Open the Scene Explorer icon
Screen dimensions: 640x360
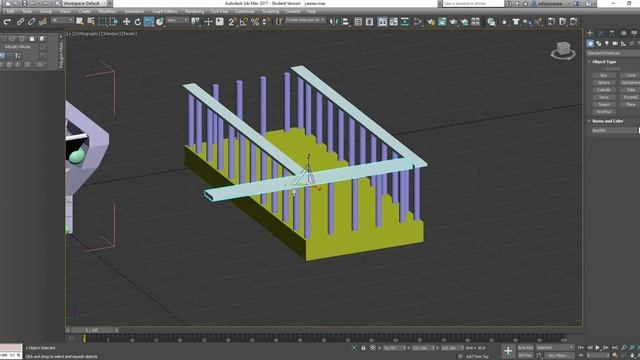pyautogui.click(x=358, y=22)
